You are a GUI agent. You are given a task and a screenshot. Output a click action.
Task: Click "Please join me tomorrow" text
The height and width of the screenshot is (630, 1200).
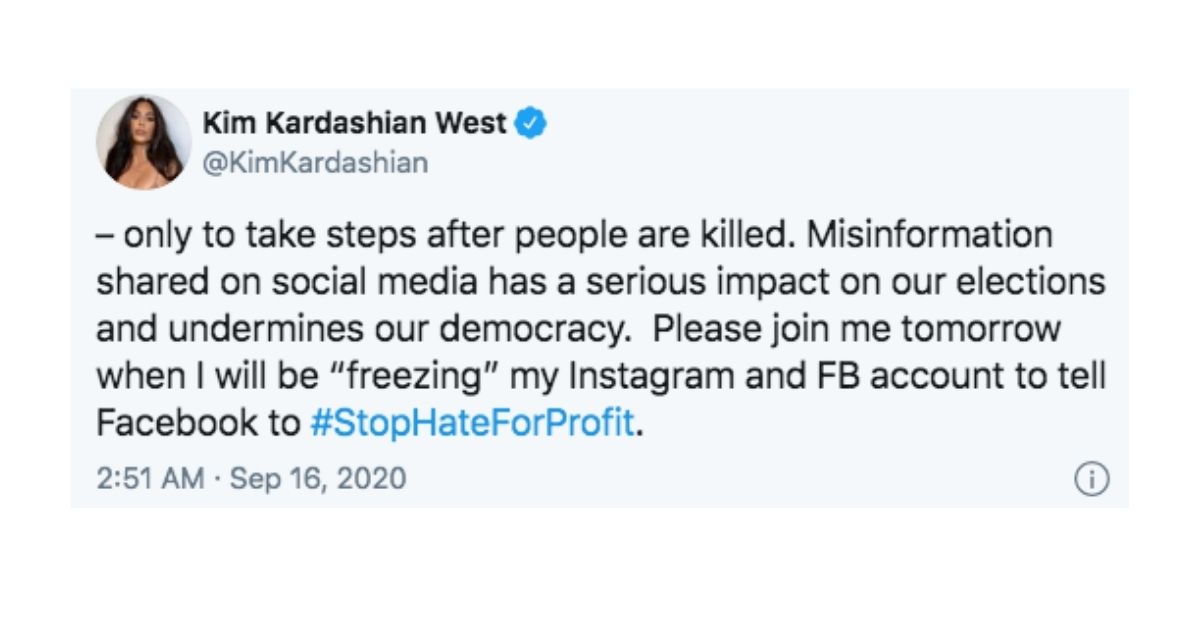click(x=860, y=330)
